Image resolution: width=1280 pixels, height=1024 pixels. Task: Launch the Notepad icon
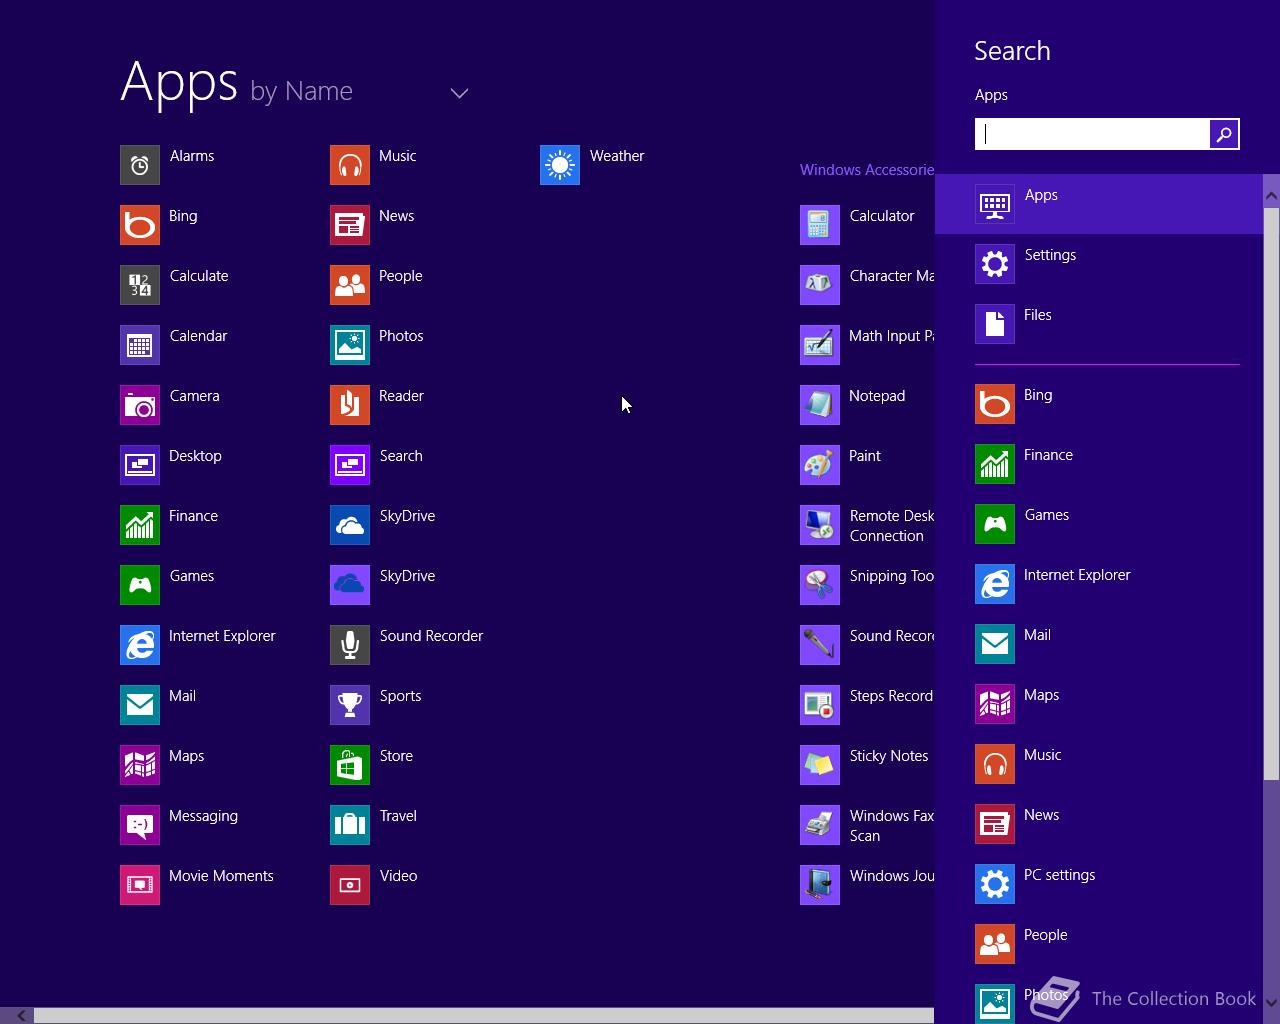tap(820, 405)
